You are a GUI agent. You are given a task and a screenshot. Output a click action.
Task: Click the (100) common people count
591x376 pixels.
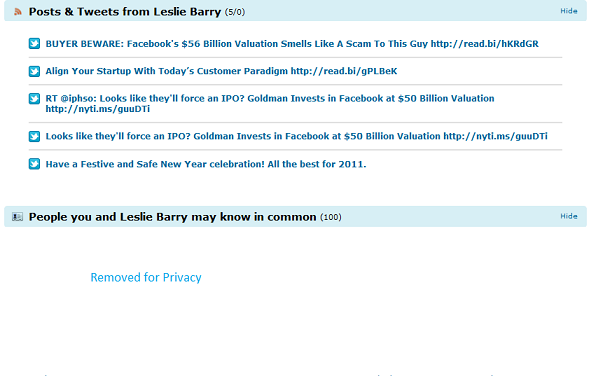tap(331, 218)
